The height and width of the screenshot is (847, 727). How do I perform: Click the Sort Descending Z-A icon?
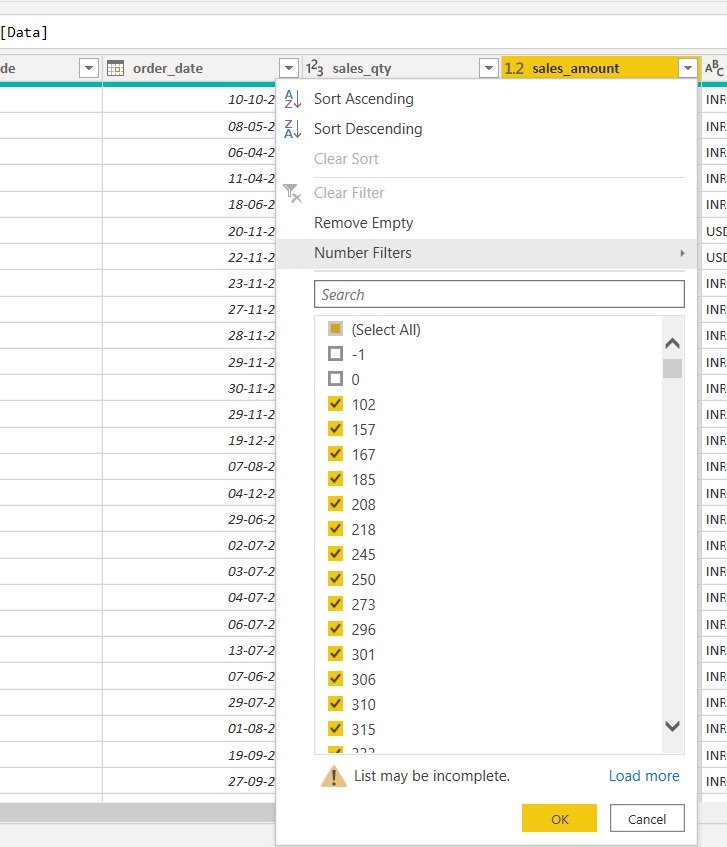292,129
